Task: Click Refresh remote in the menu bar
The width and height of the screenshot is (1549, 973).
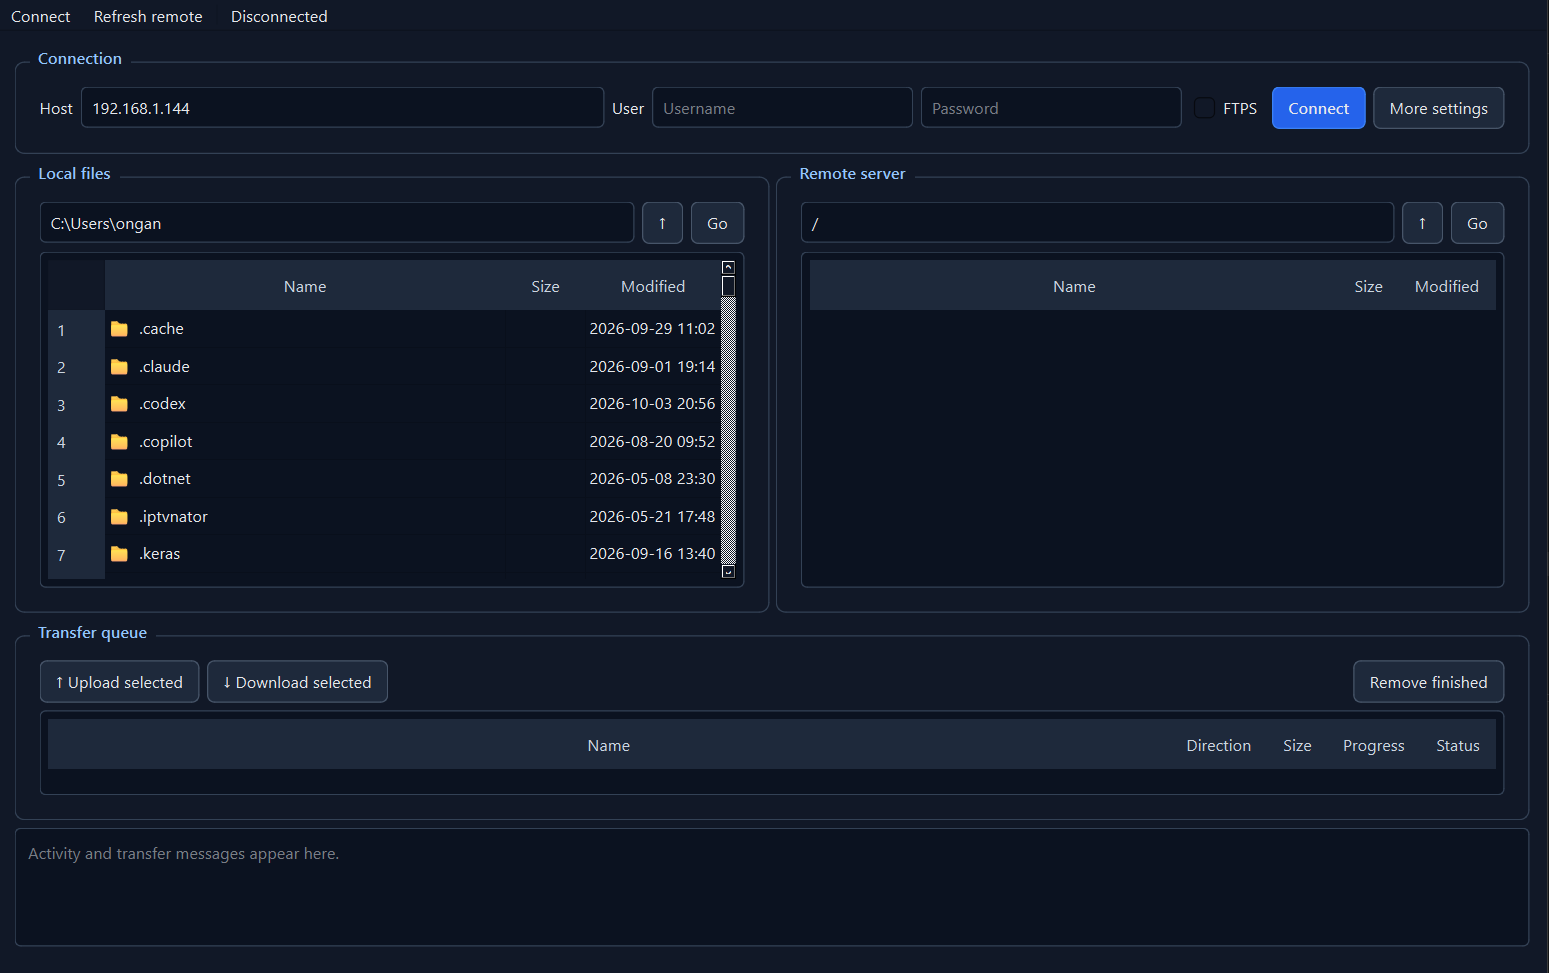Action: 148,16
